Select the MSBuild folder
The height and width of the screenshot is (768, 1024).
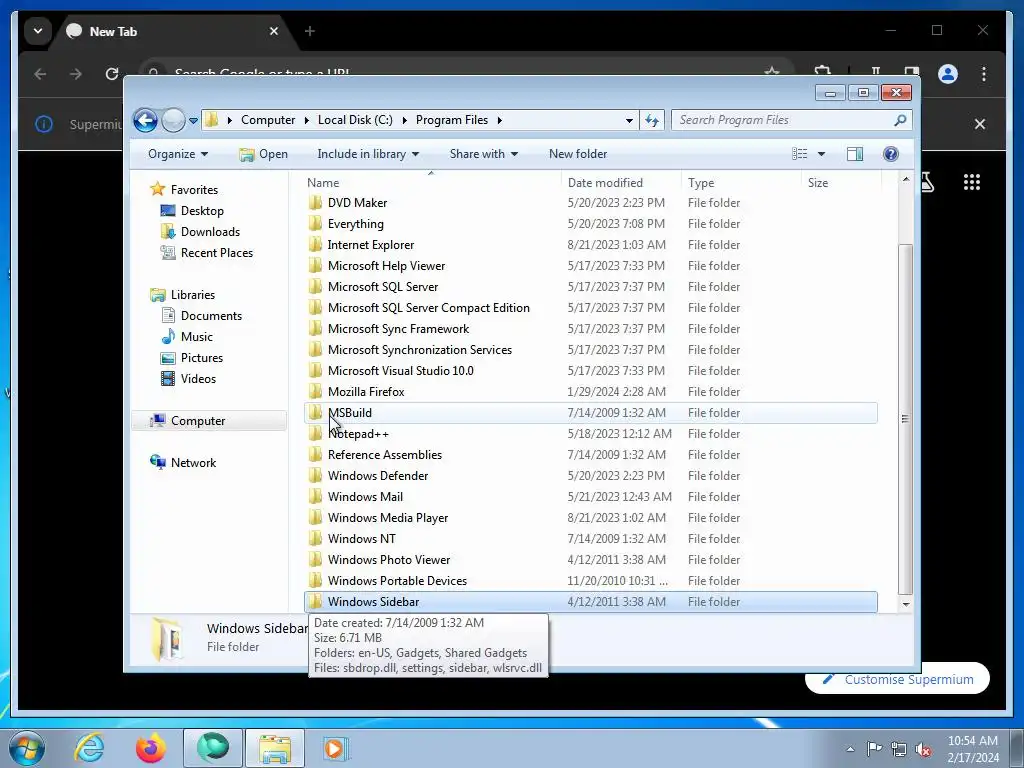coord(590,413)
